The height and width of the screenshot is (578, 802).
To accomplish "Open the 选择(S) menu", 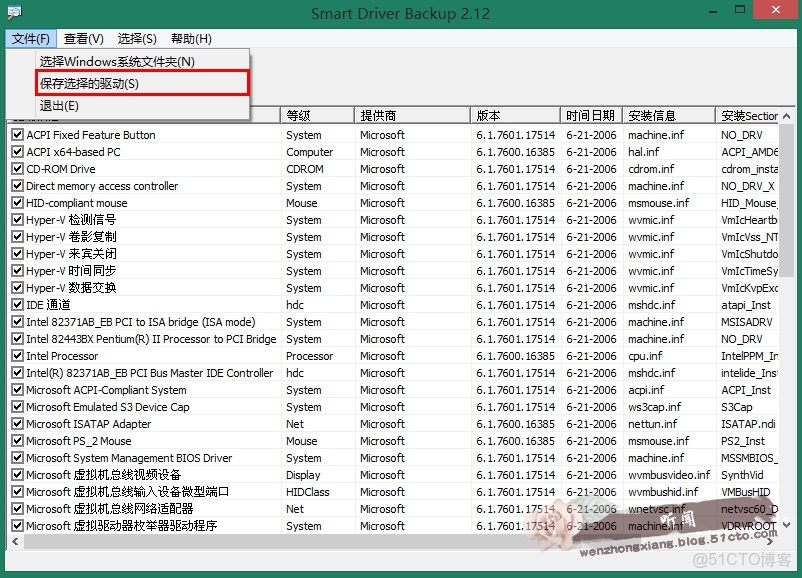I will [x=139, y=38].
